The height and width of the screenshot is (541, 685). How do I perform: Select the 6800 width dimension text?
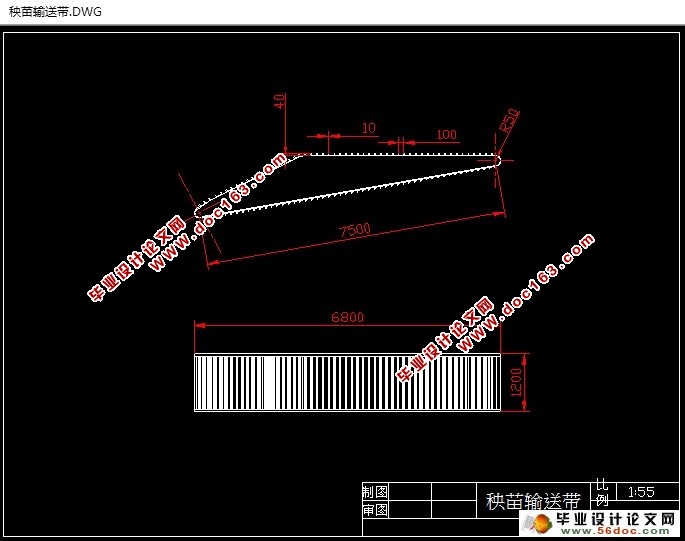click(x=347, y=317)
